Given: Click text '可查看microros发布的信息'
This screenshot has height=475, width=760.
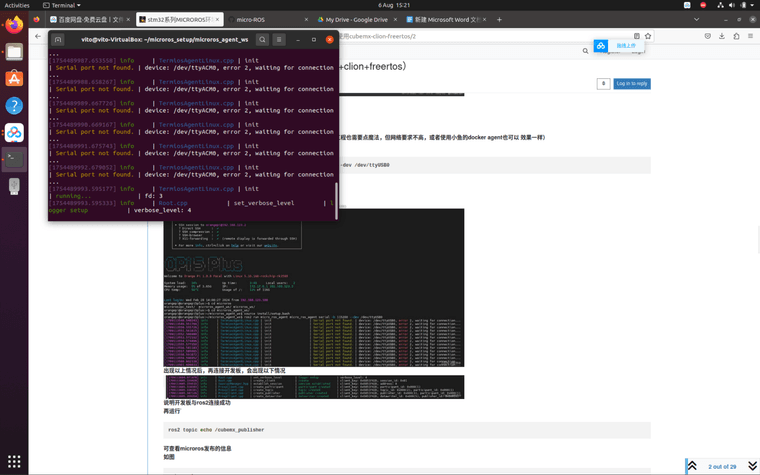Looking at the screenshot, I should coord(197,449).
